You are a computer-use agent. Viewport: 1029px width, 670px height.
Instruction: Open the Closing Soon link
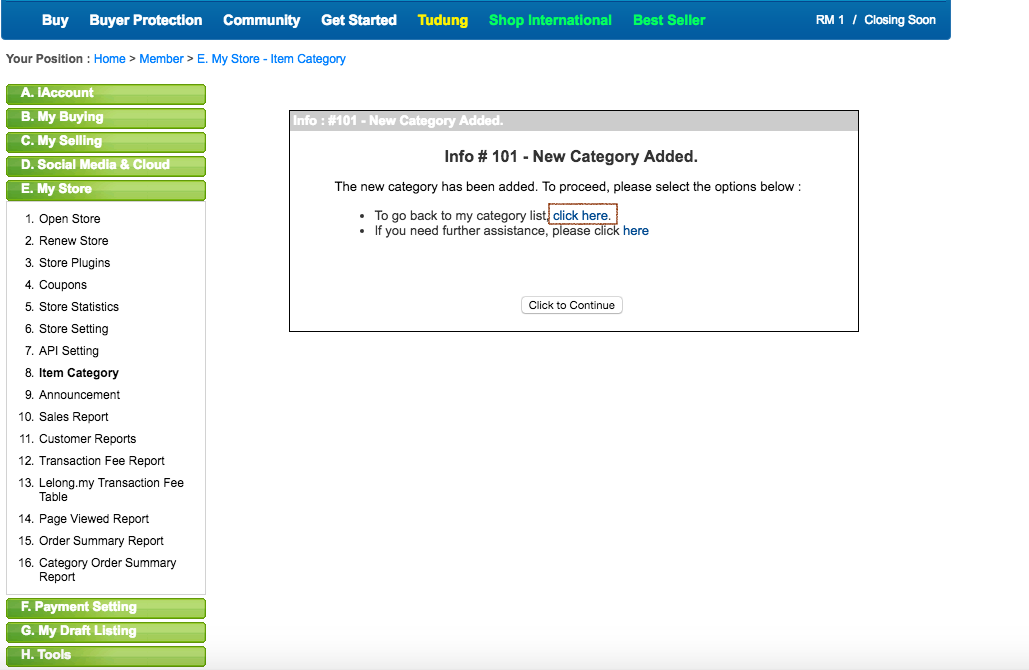click(x=900, y=20)
